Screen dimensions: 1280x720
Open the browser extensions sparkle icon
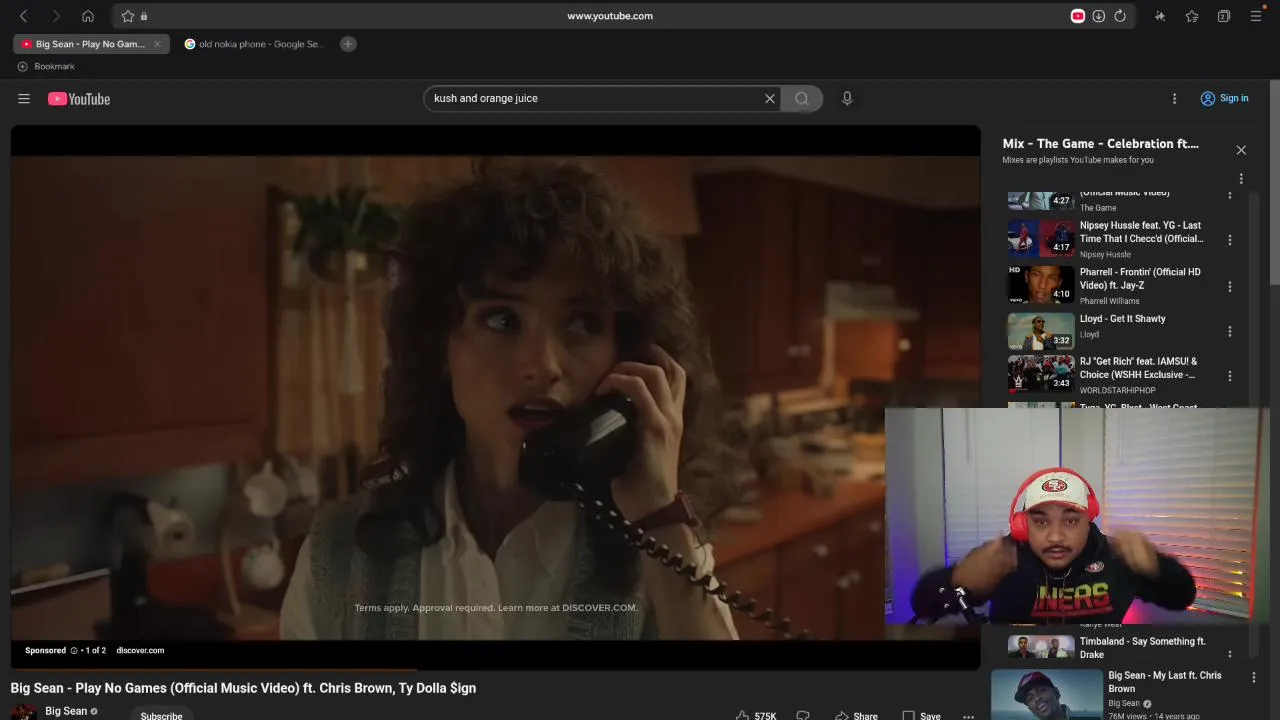click(1160, 16)
